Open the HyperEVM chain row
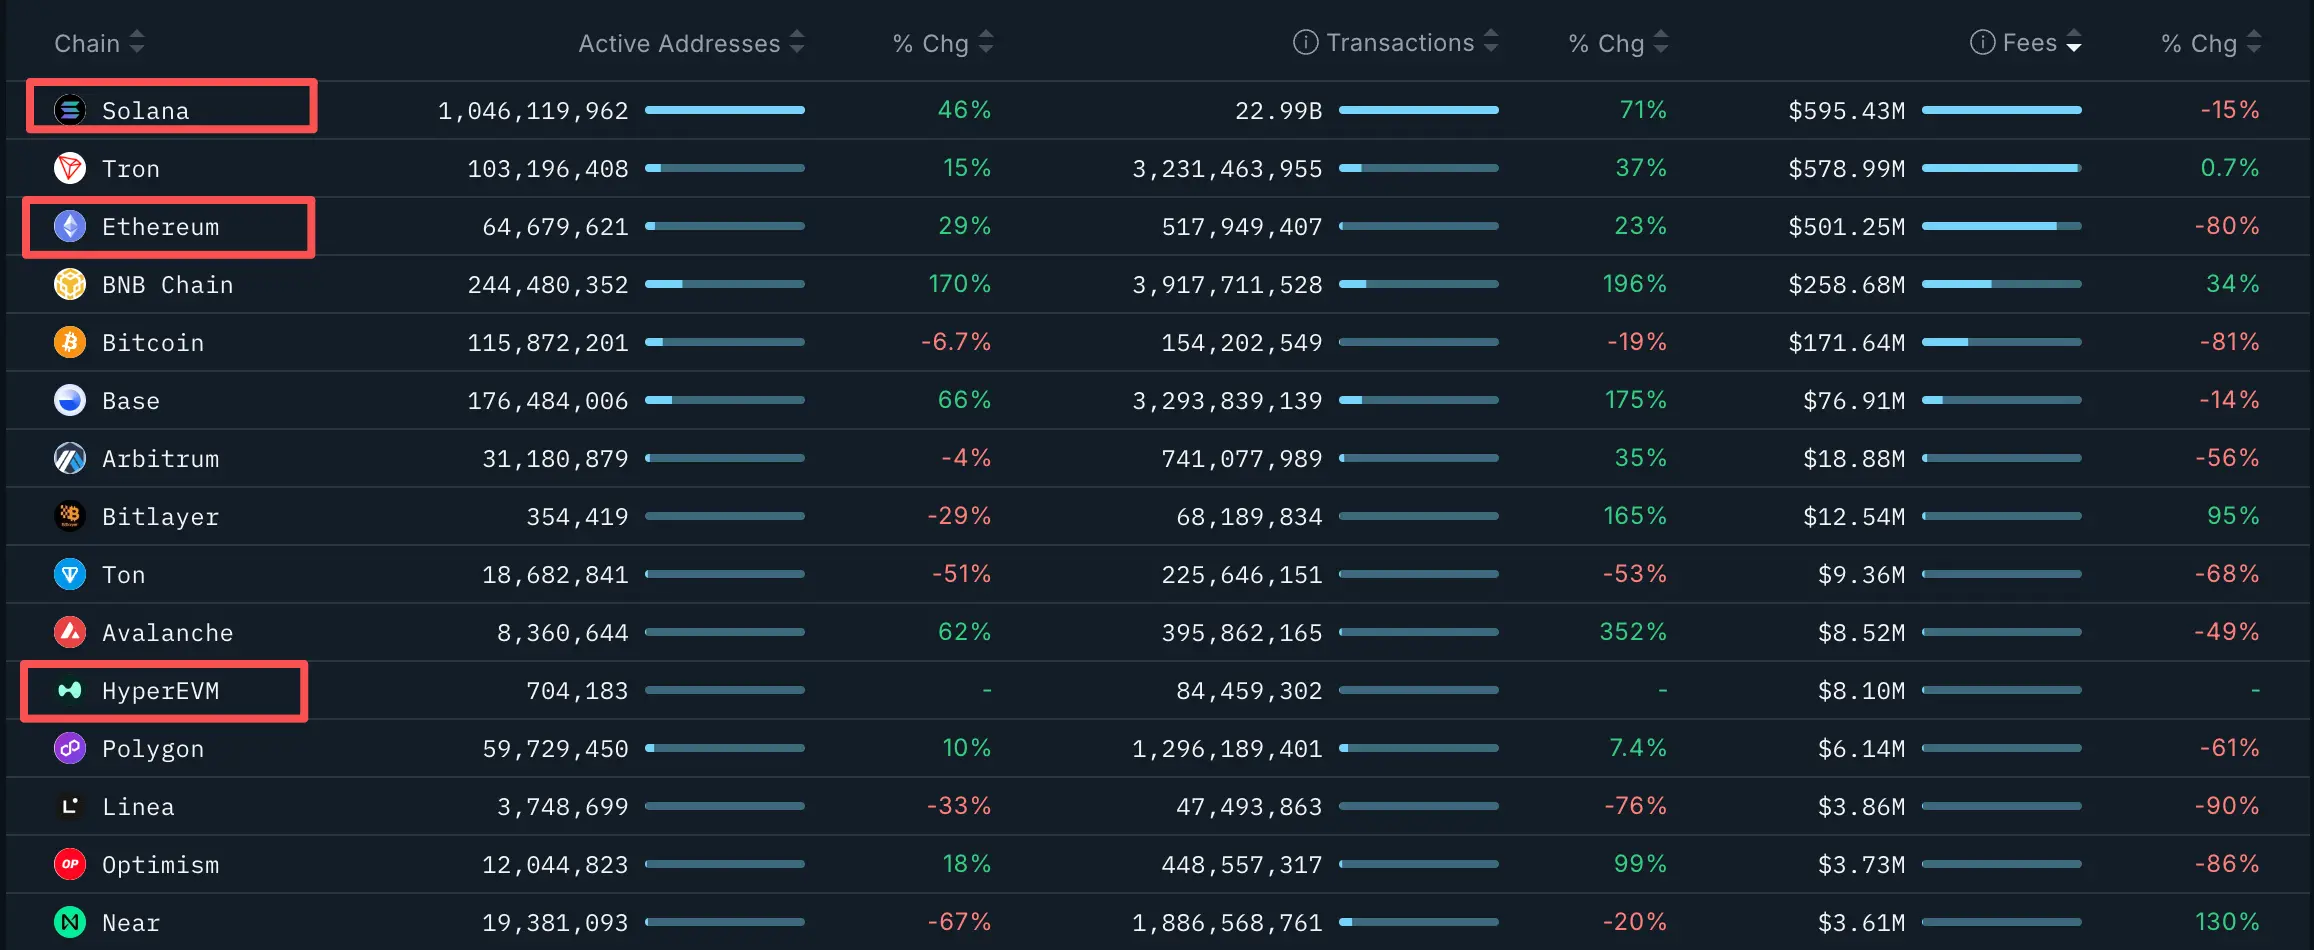 pos(160,691)
